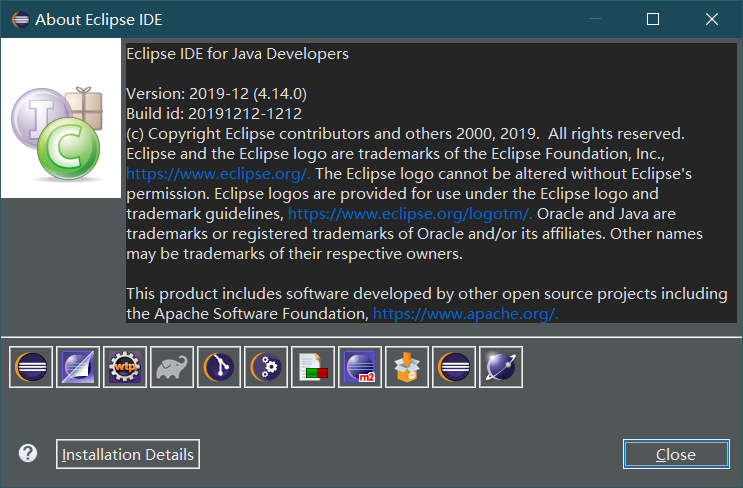Follow the eclipse.org/logotm/ guidelines link
Screen dimensions: 743x488
pos(410,214)
